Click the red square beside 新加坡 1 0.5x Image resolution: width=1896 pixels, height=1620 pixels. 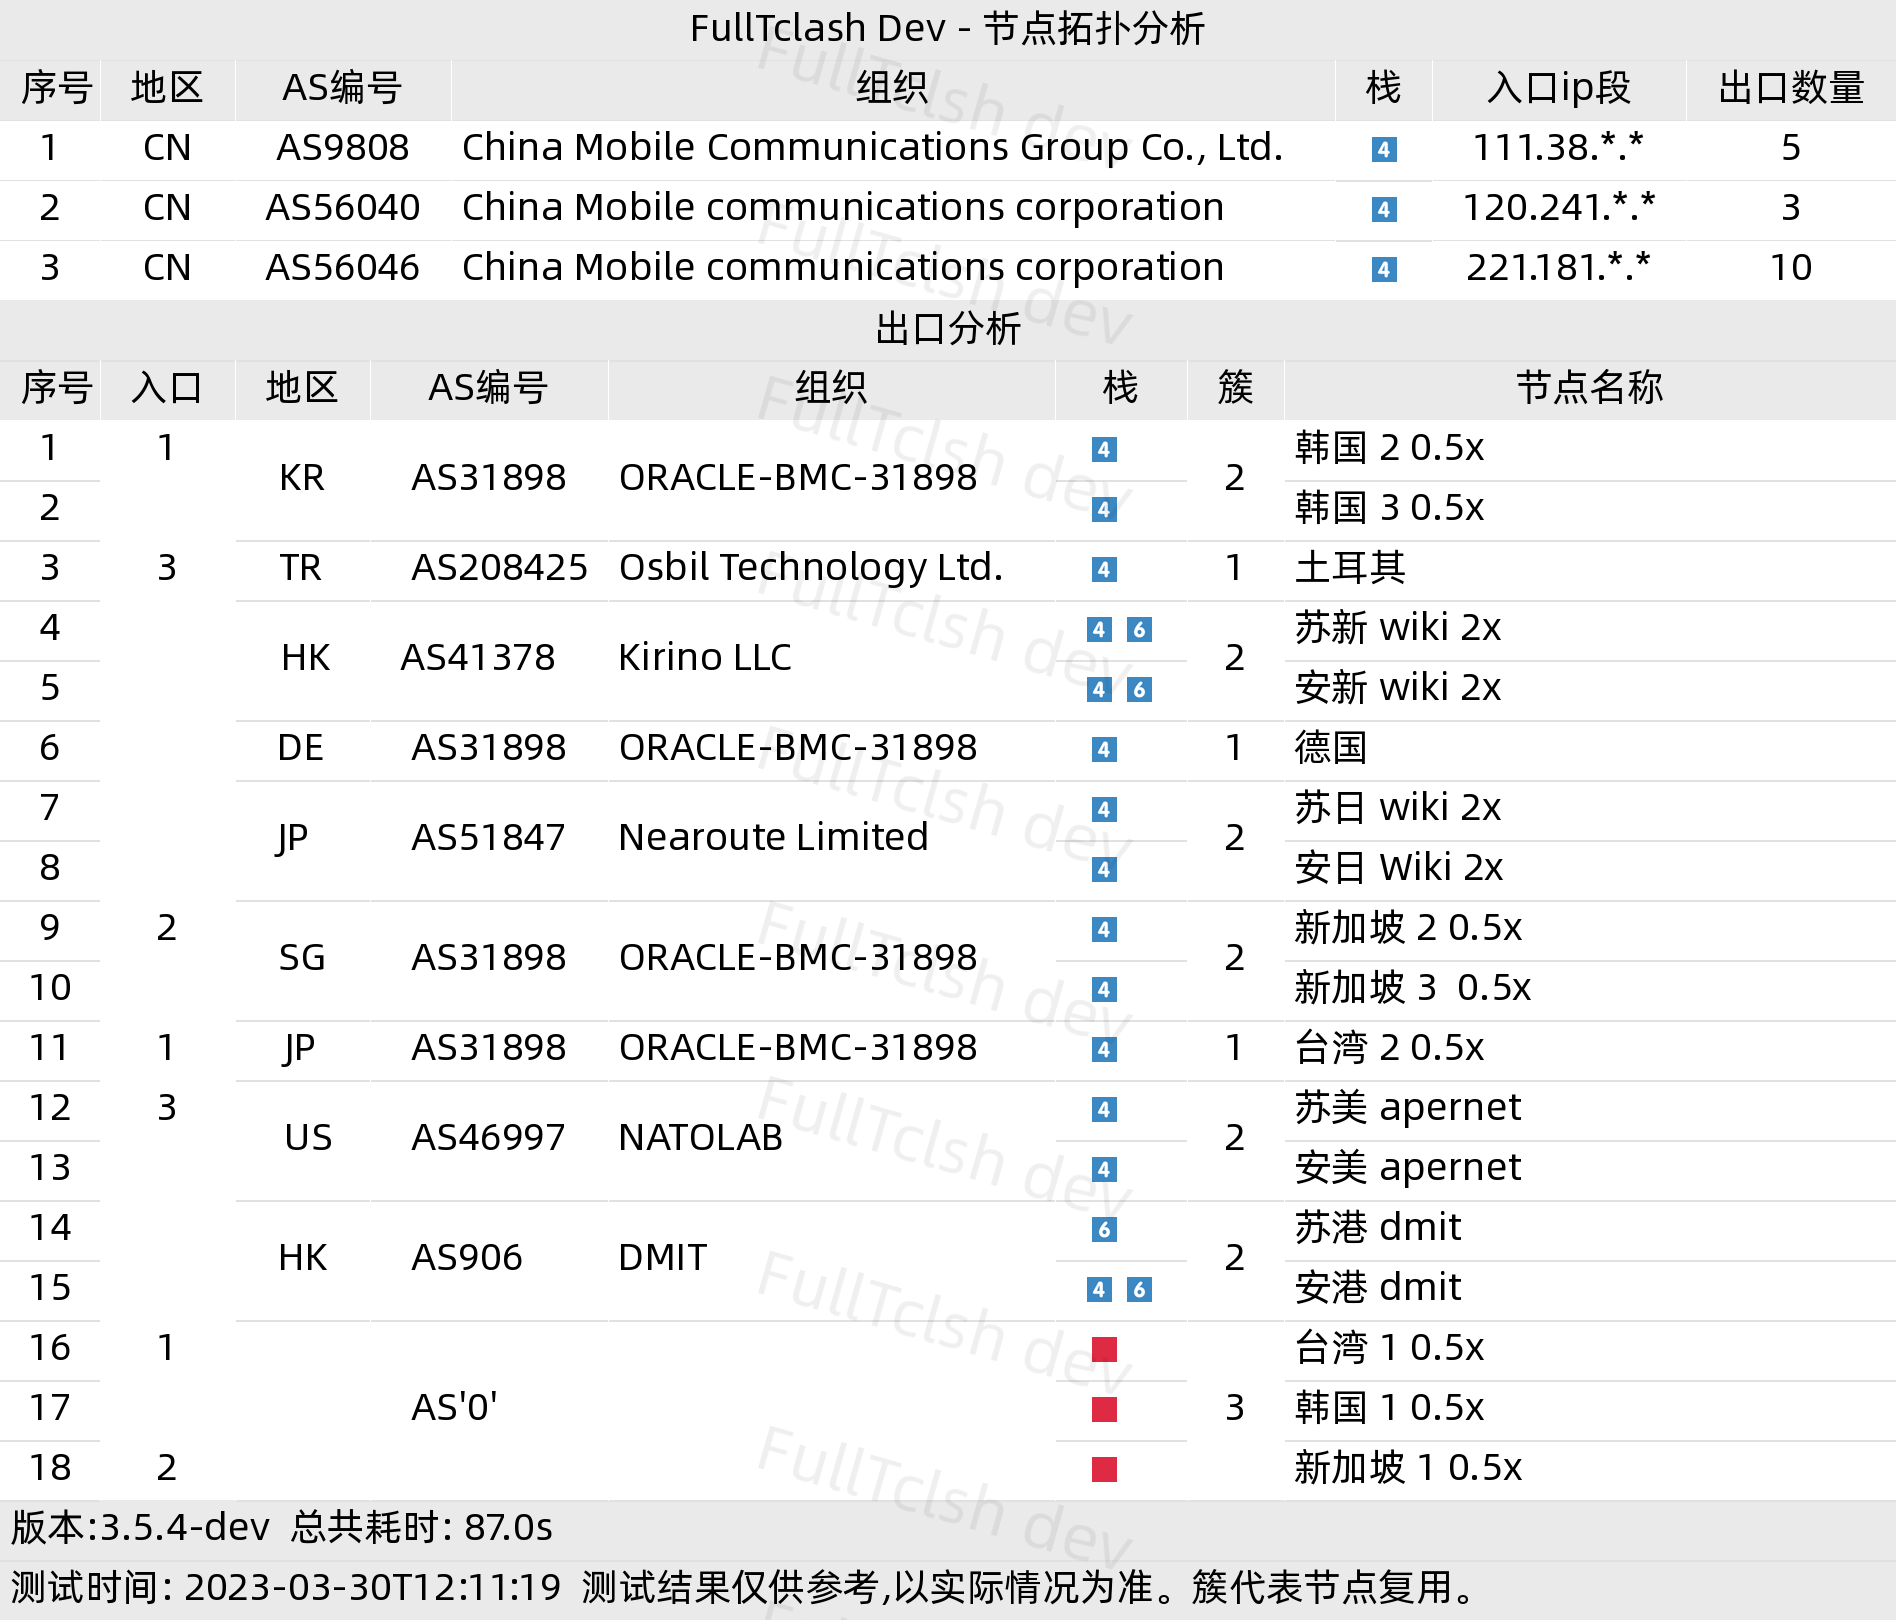coord(1103,1468)
